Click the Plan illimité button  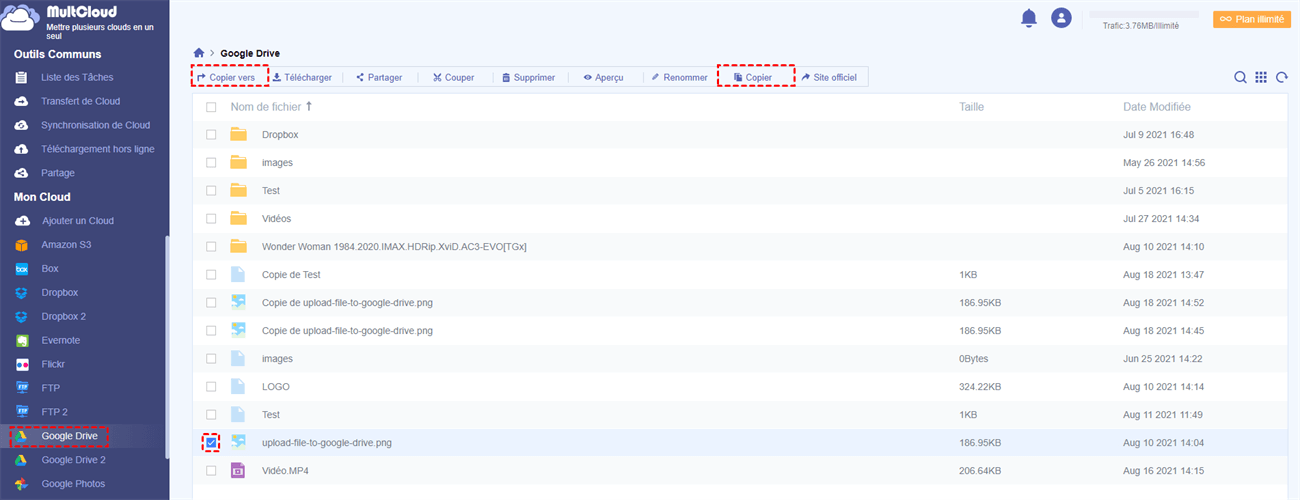pyautogui.click(x=1253, y=19)
